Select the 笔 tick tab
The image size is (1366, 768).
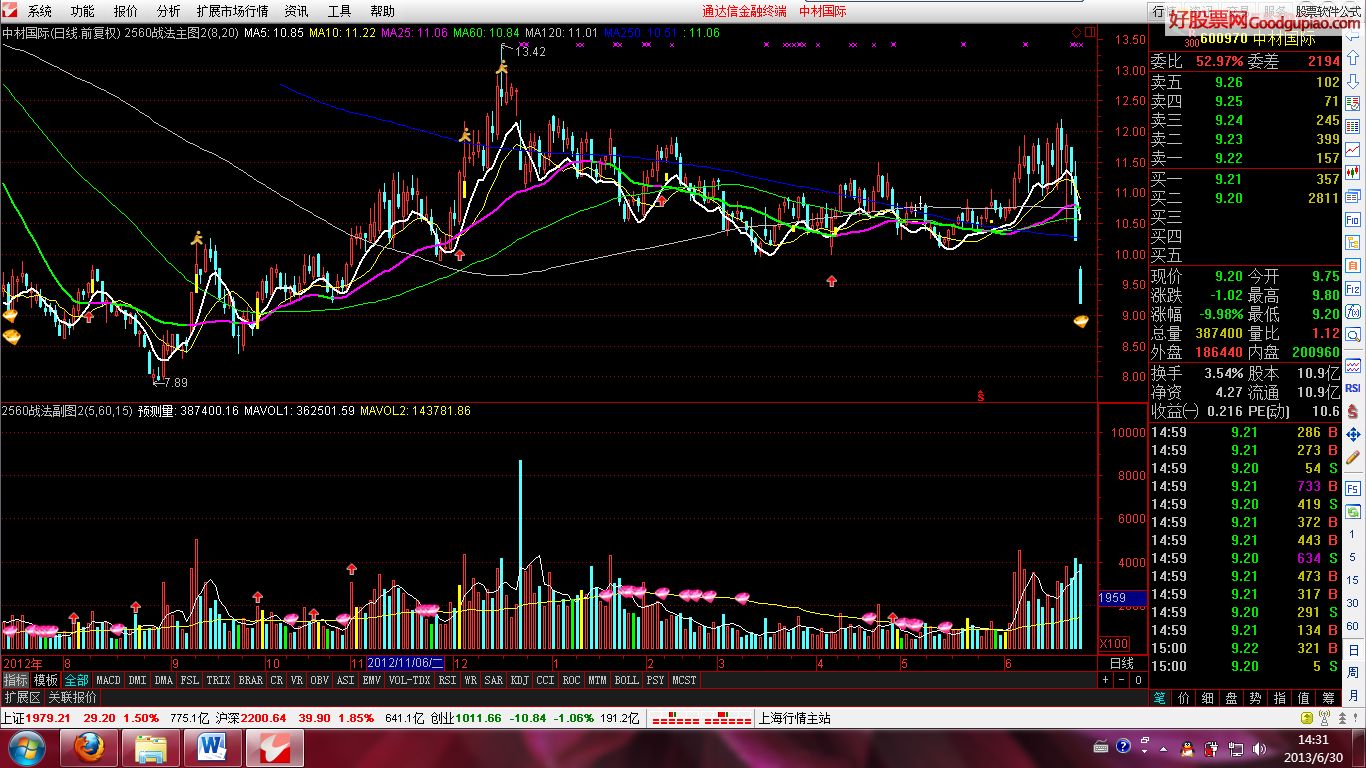point(1160,698)
